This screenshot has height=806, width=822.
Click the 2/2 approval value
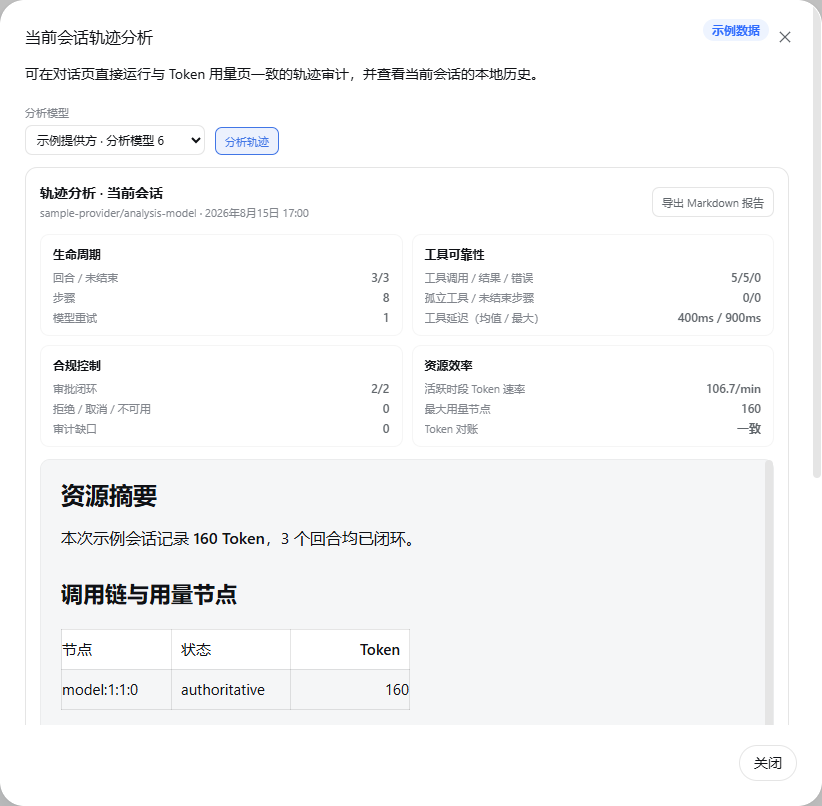380,389
